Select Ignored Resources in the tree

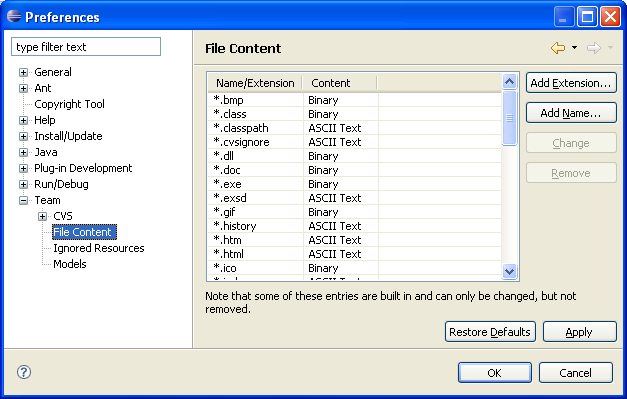pos(99,248)
